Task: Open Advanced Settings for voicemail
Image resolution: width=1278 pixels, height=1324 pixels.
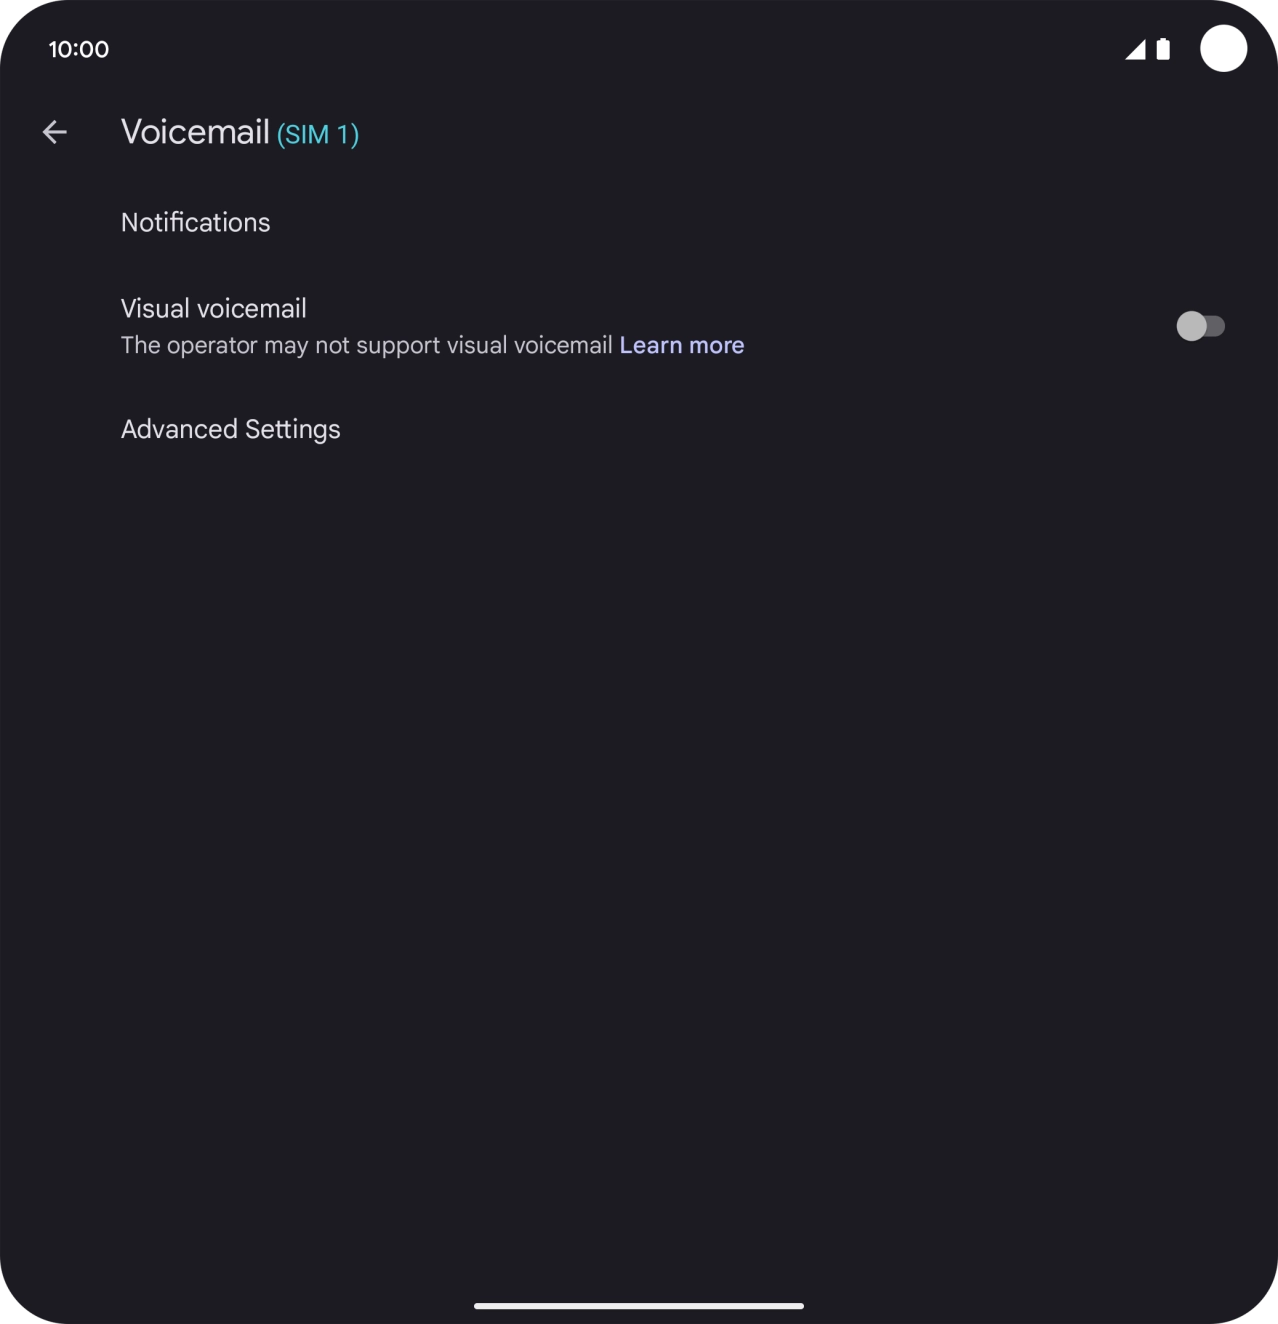Action: point(230,429)
